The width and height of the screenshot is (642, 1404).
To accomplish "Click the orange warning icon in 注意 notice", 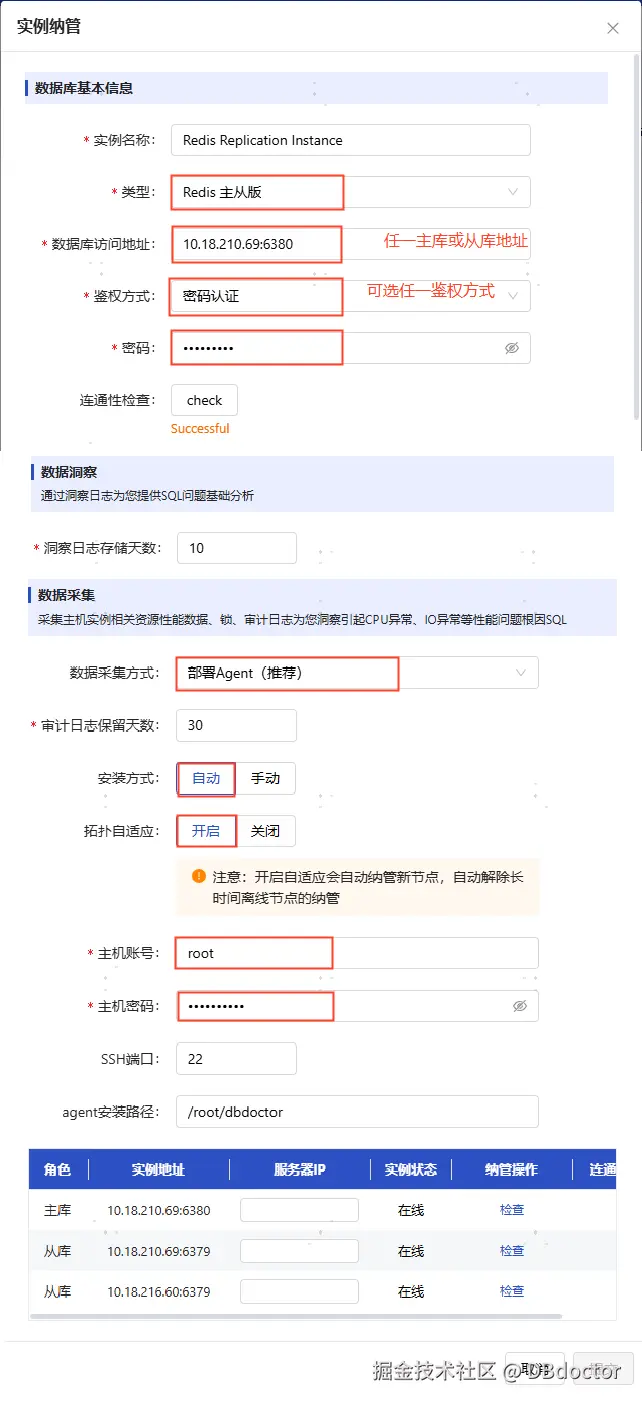I will coord(199,876).
